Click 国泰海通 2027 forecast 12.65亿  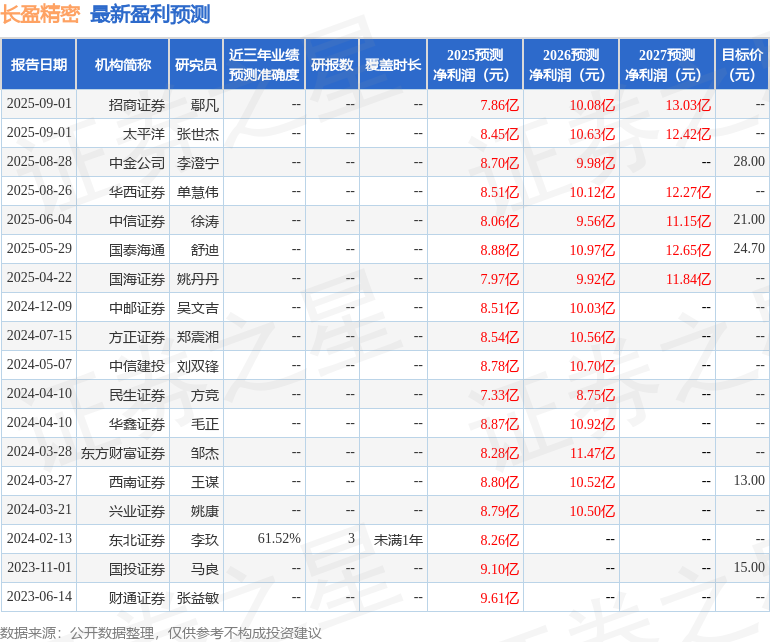(688, 250)
